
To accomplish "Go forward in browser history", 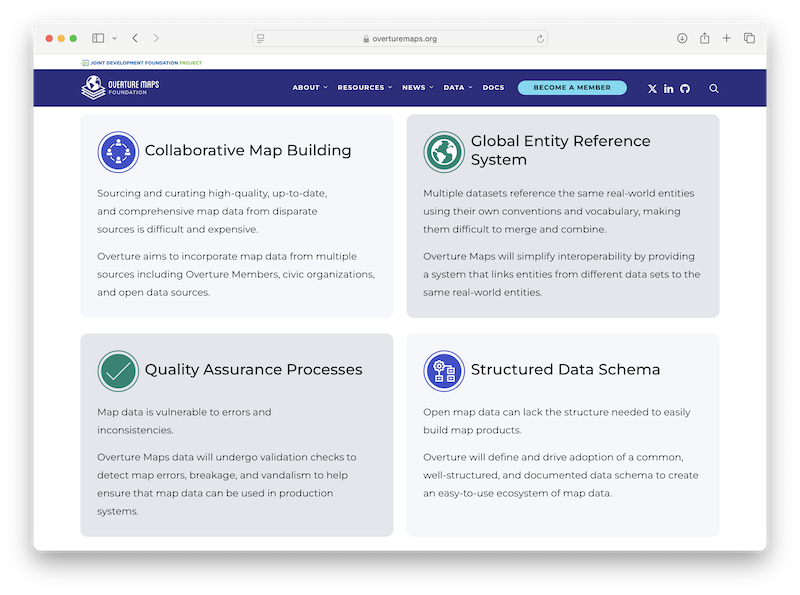I will (156, 38).
